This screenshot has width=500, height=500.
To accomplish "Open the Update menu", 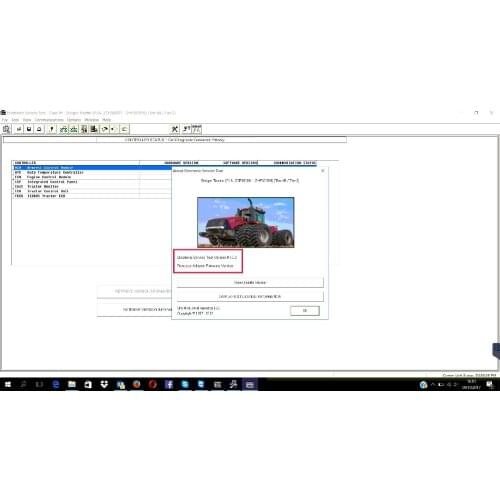I will (x=74, y=120).
